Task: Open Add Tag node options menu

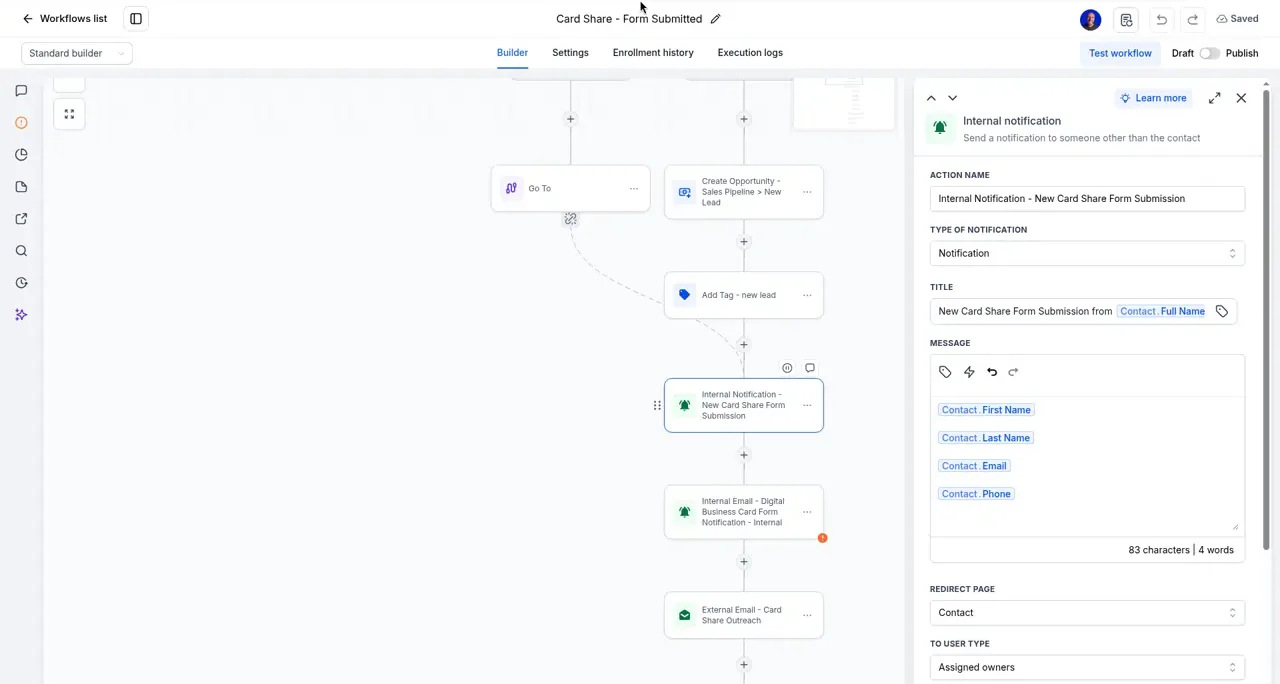Action: tap(807, 295)
